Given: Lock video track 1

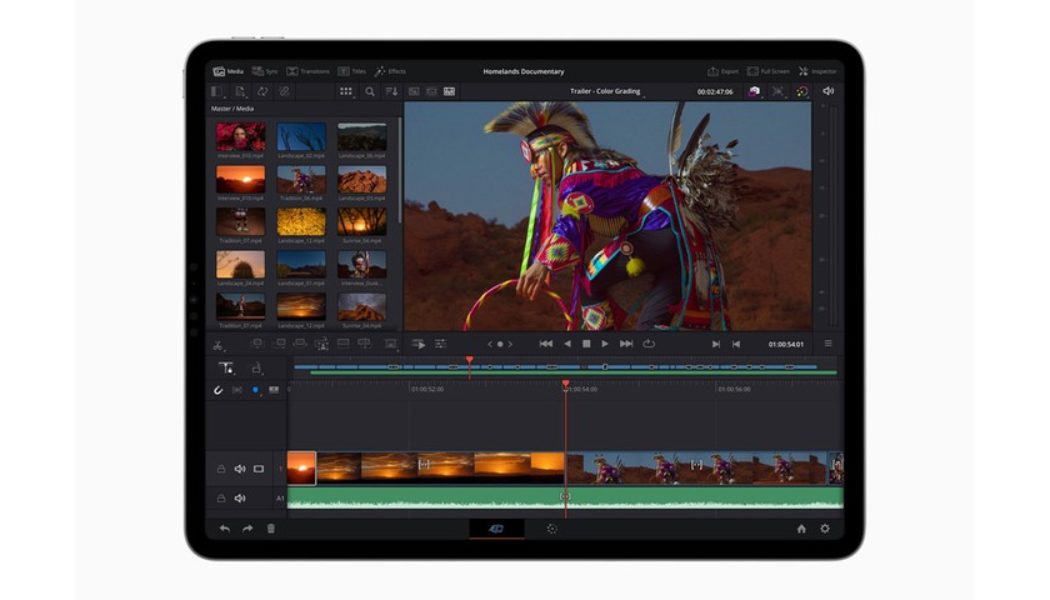Looking at the screenshot, I should [221, 469].
